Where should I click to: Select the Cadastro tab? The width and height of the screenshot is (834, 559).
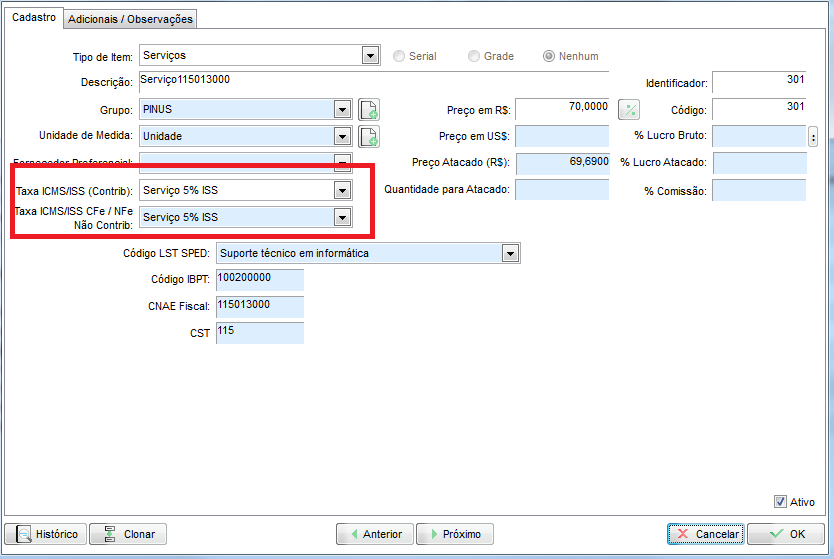pyautogui.click(x=33, y=18)
